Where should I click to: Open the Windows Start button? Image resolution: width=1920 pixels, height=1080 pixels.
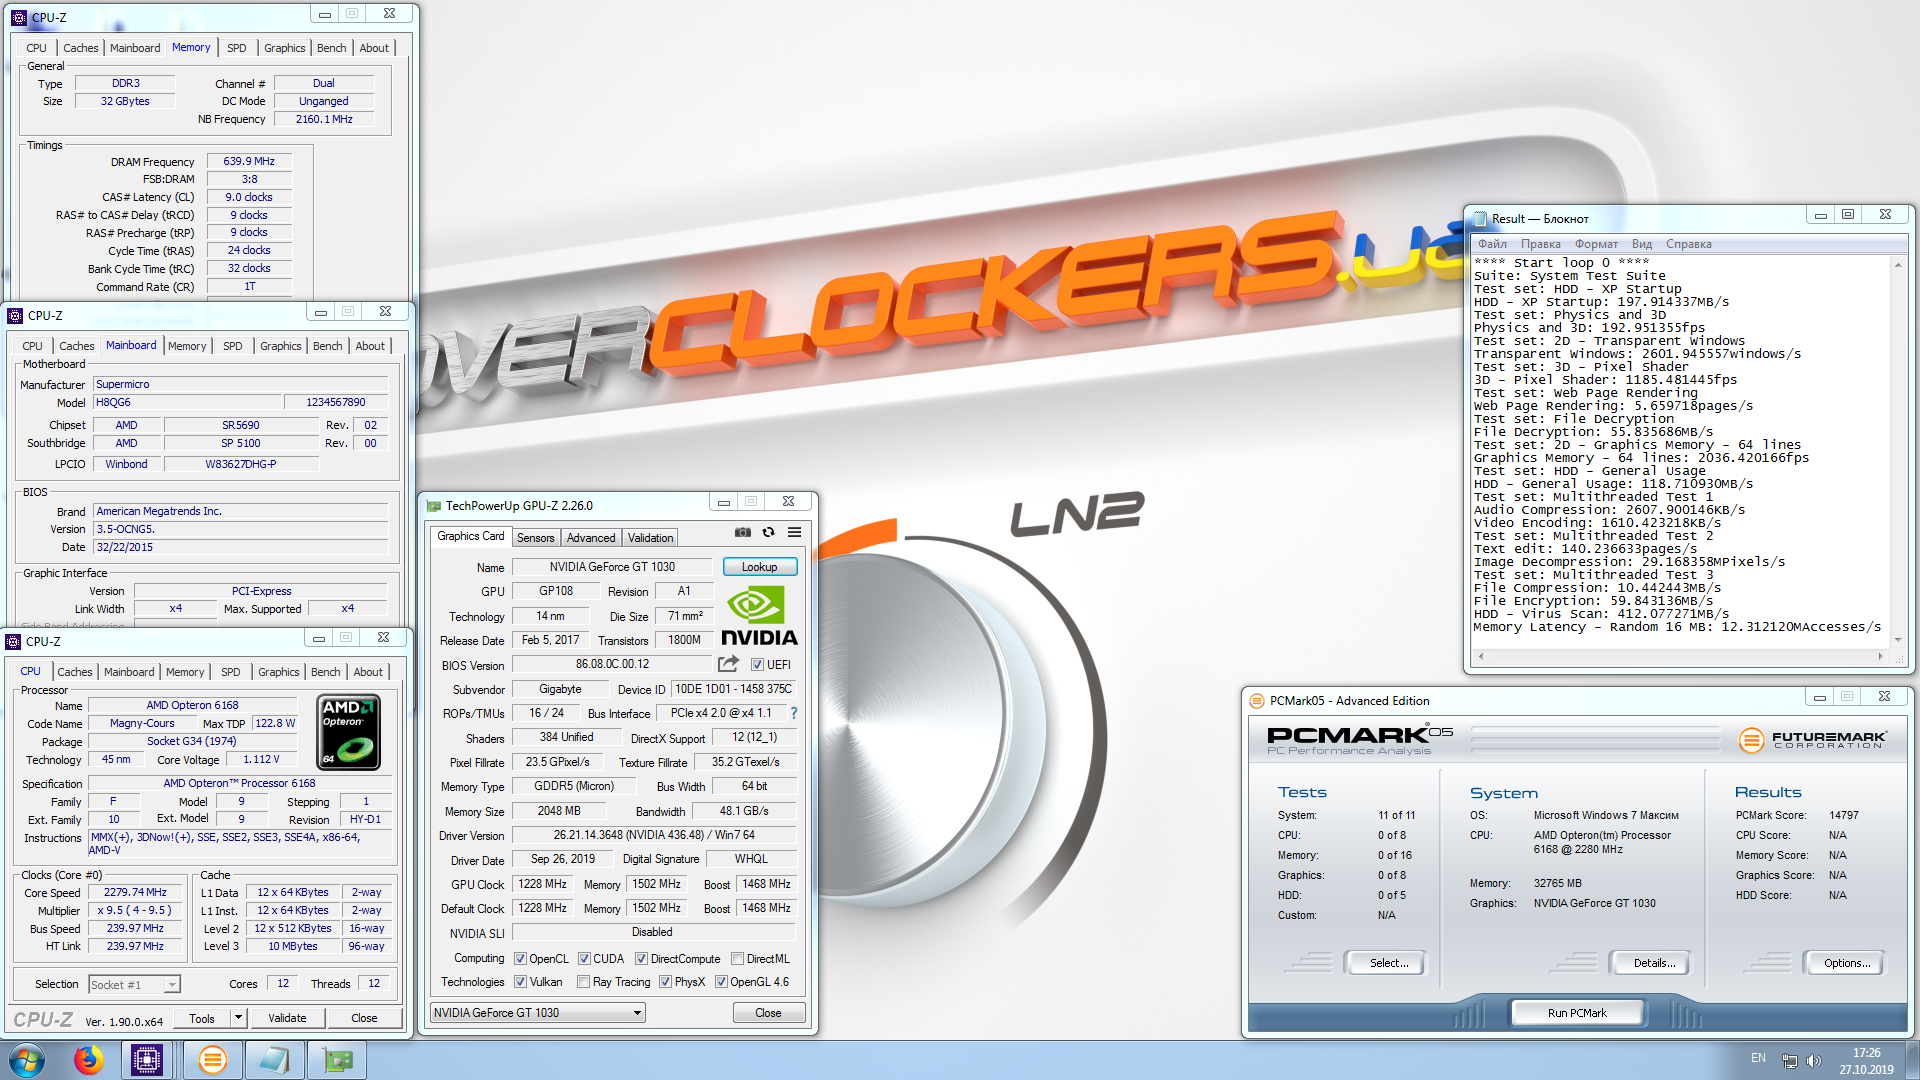27,1060
